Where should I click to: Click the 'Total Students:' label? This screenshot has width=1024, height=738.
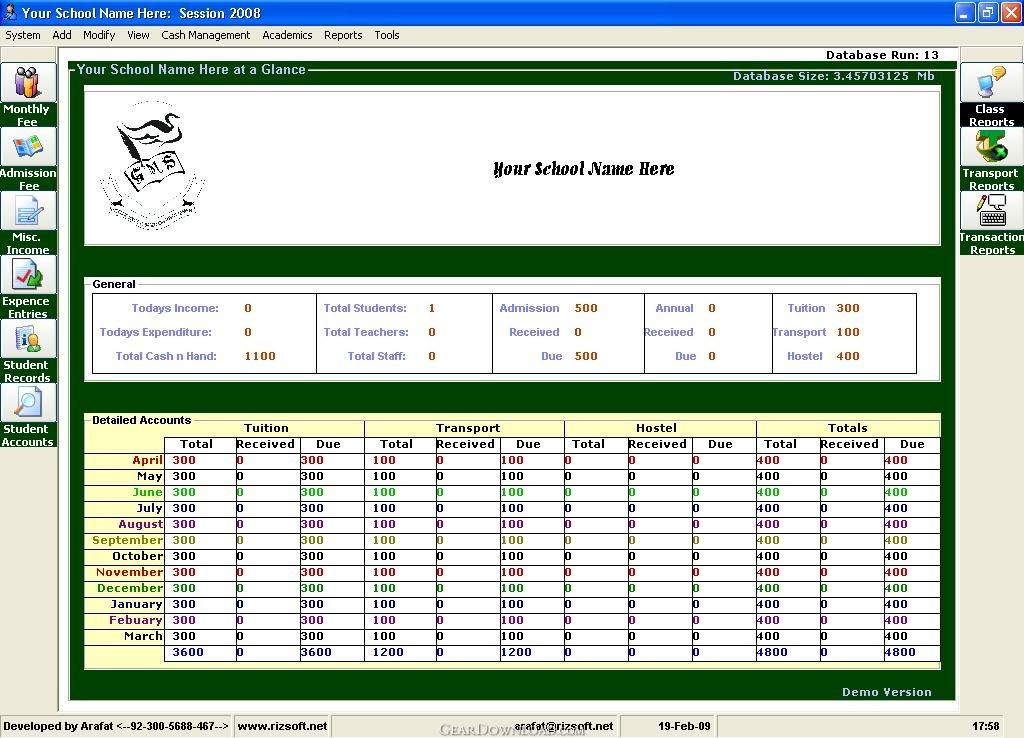[x=365, y=308]
